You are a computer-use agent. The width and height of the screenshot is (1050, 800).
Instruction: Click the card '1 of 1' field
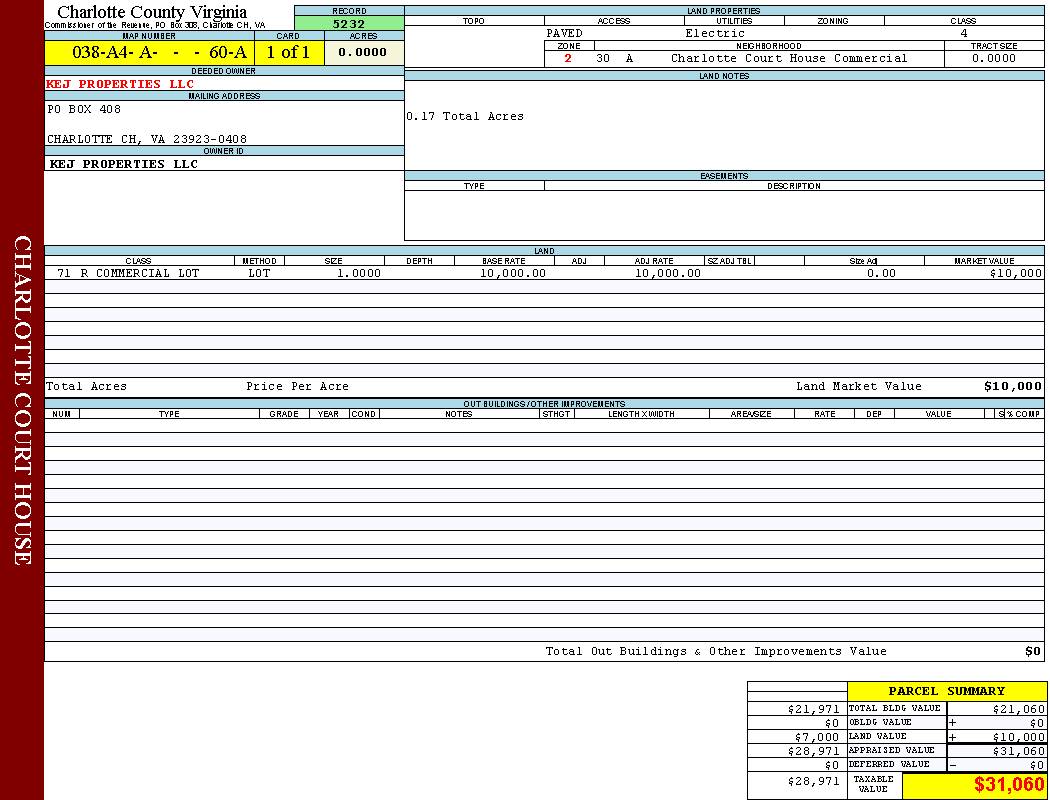tap(288, 53)
